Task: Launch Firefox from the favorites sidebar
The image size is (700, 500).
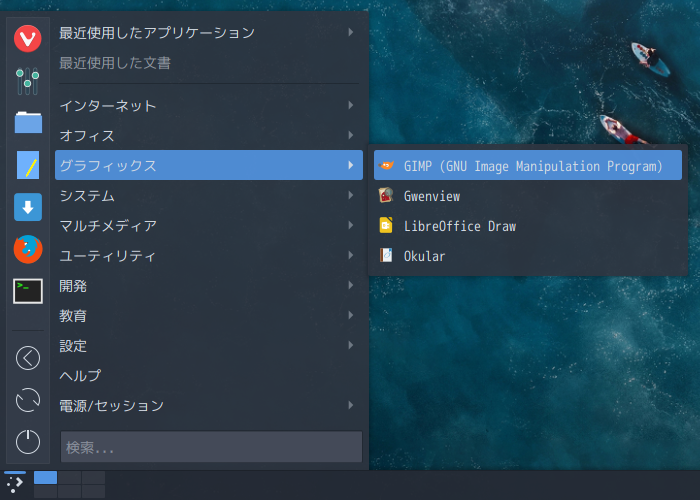Action: pos(28,249)
